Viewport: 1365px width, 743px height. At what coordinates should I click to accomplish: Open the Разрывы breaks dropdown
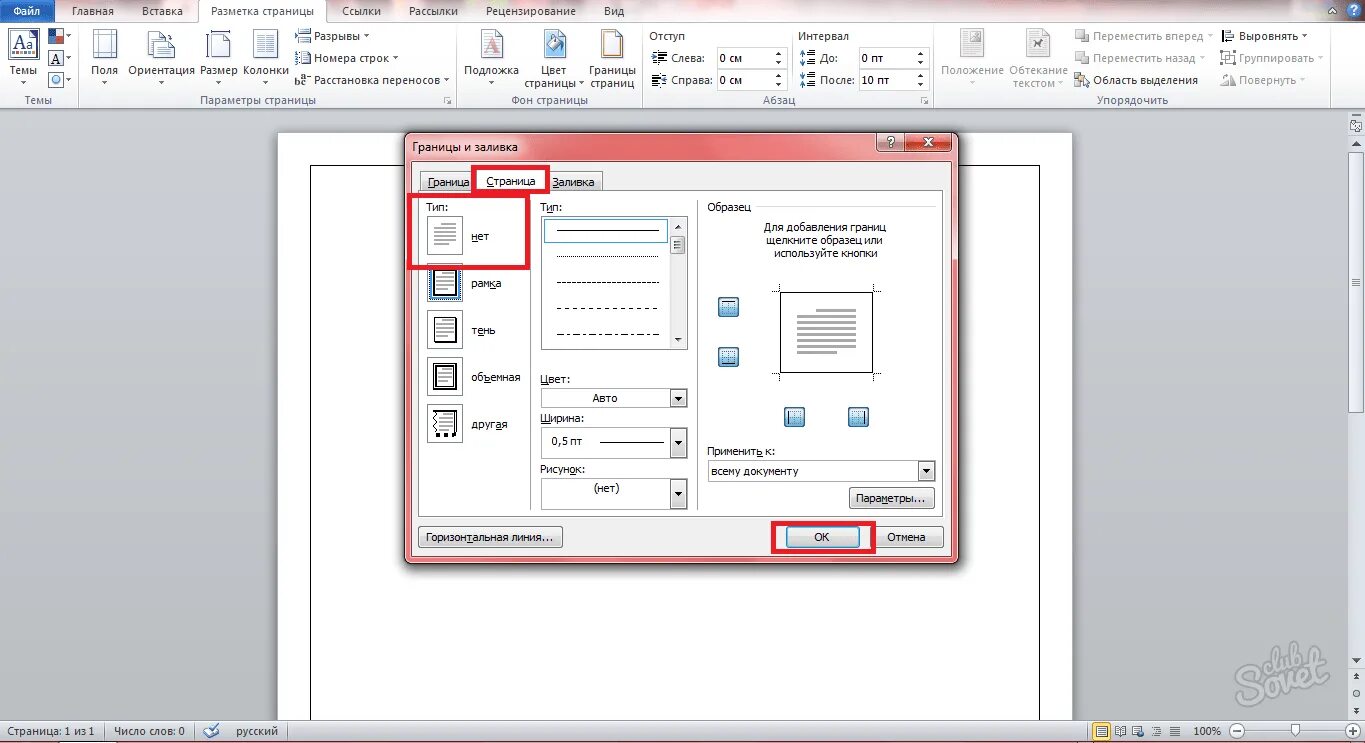[334, 36]
